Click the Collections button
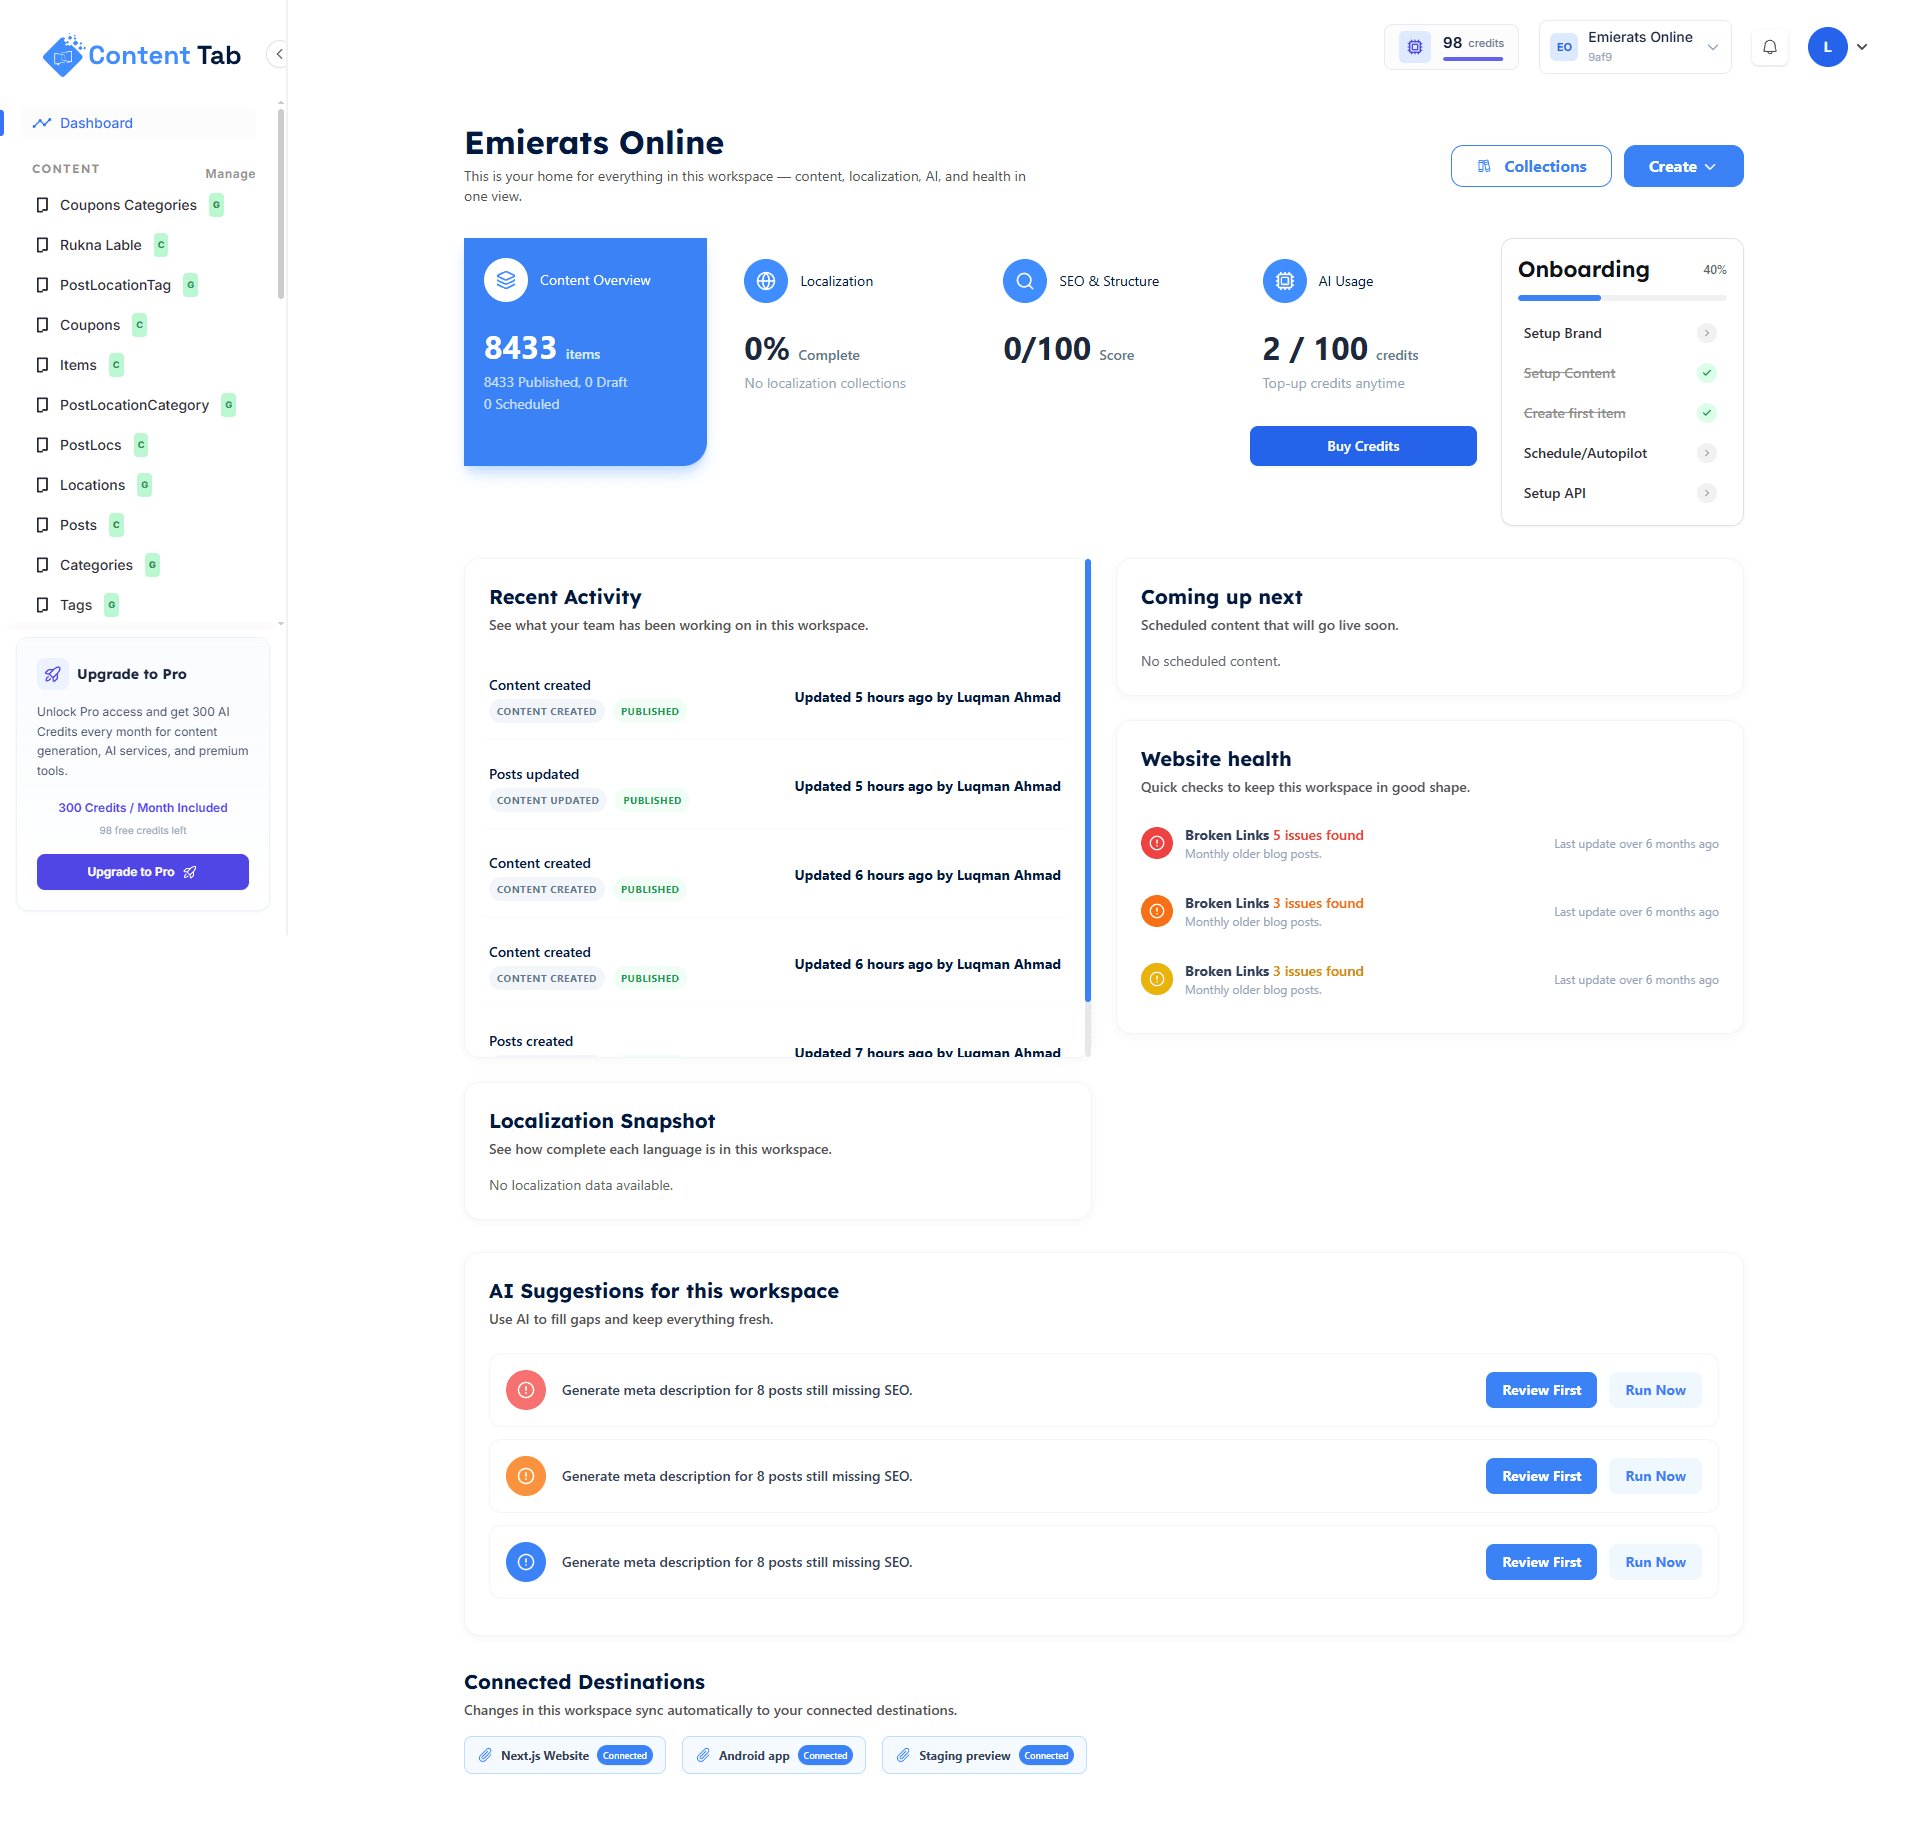 point(1531,166)
